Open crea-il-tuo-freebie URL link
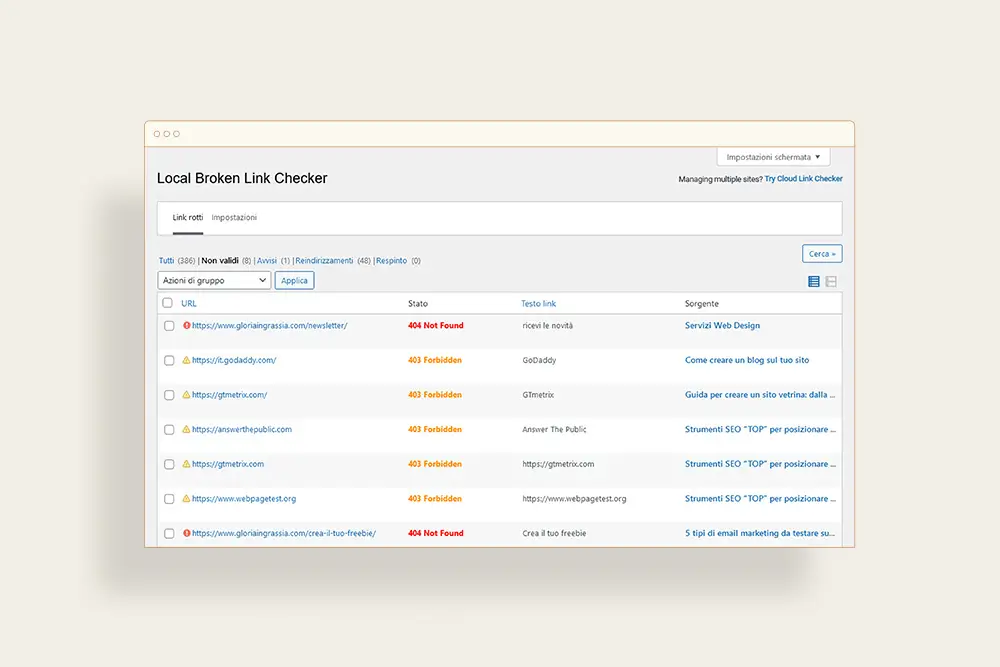The width and height of the screenshot is (1000, 667). coord(284,533)
